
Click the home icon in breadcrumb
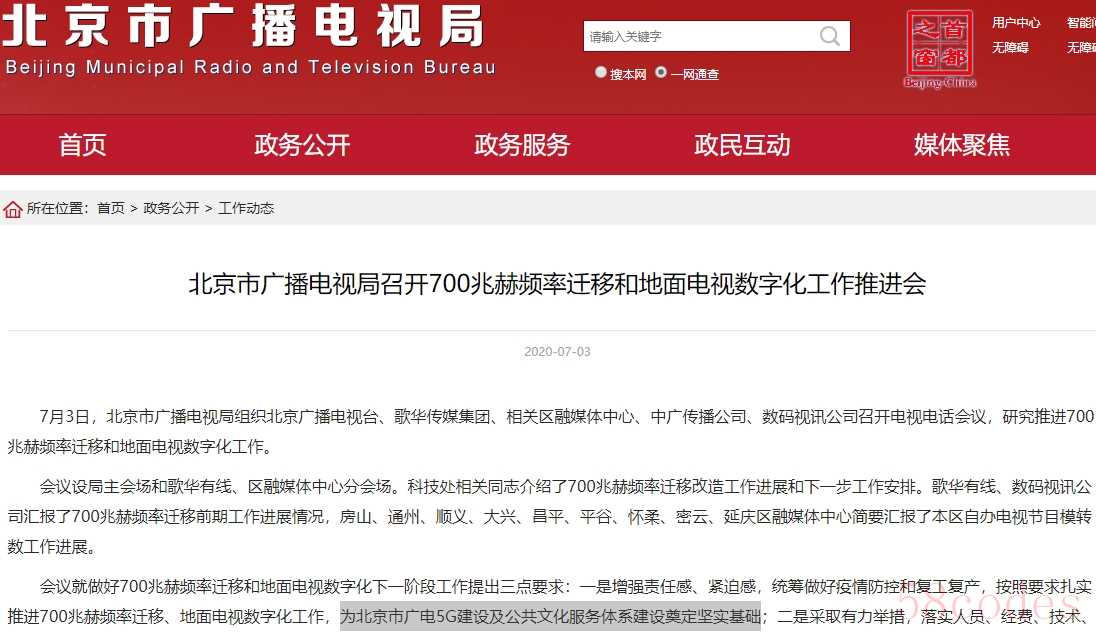tap(13, 209)
